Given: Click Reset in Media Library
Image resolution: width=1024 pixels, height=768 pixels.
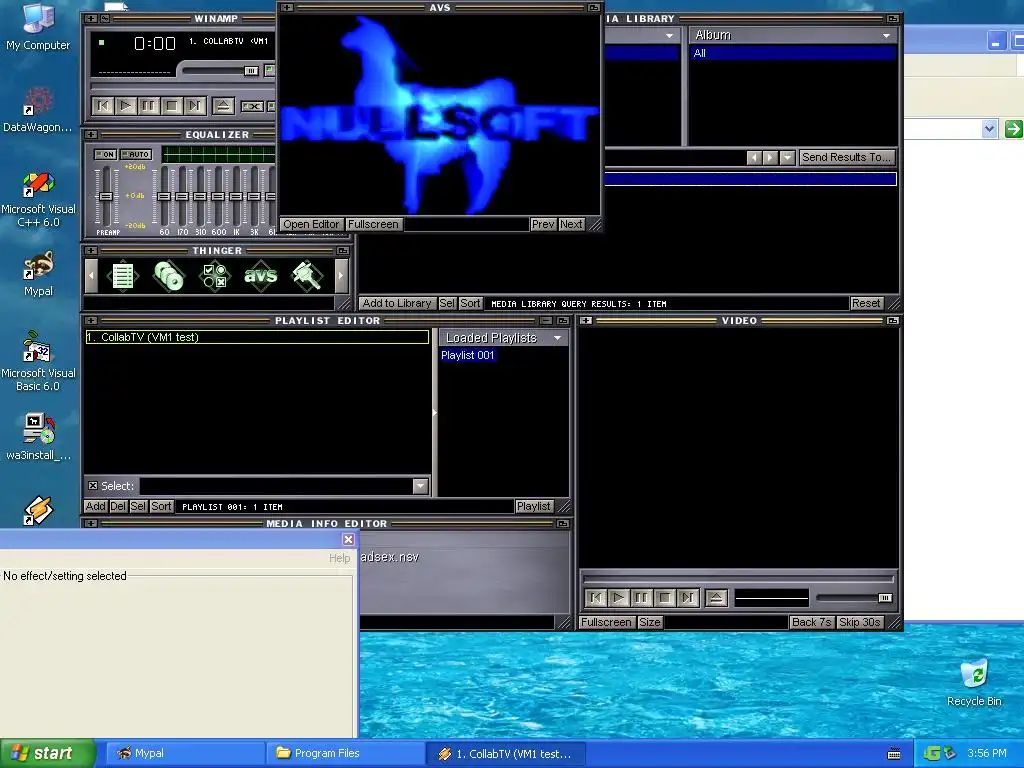Looking at the screenshot, I should pyautogui.click(x=866, y=304).
